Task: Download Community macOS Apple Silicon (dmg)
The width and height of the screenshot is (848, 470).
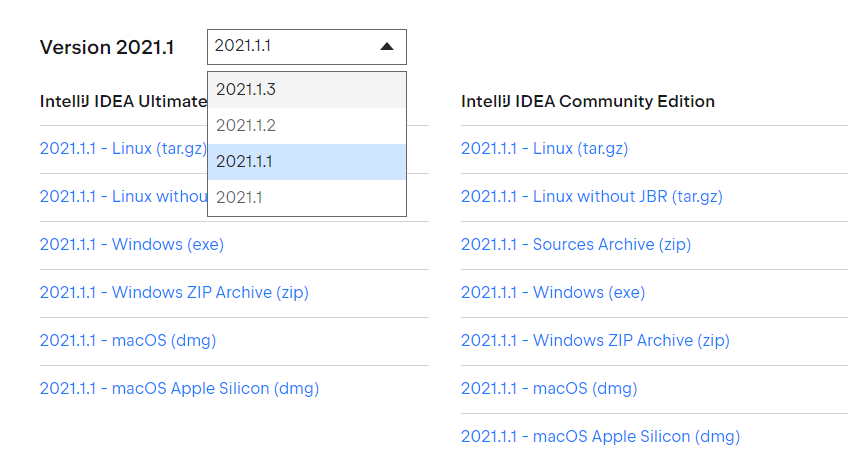Action: coord(600,436)
